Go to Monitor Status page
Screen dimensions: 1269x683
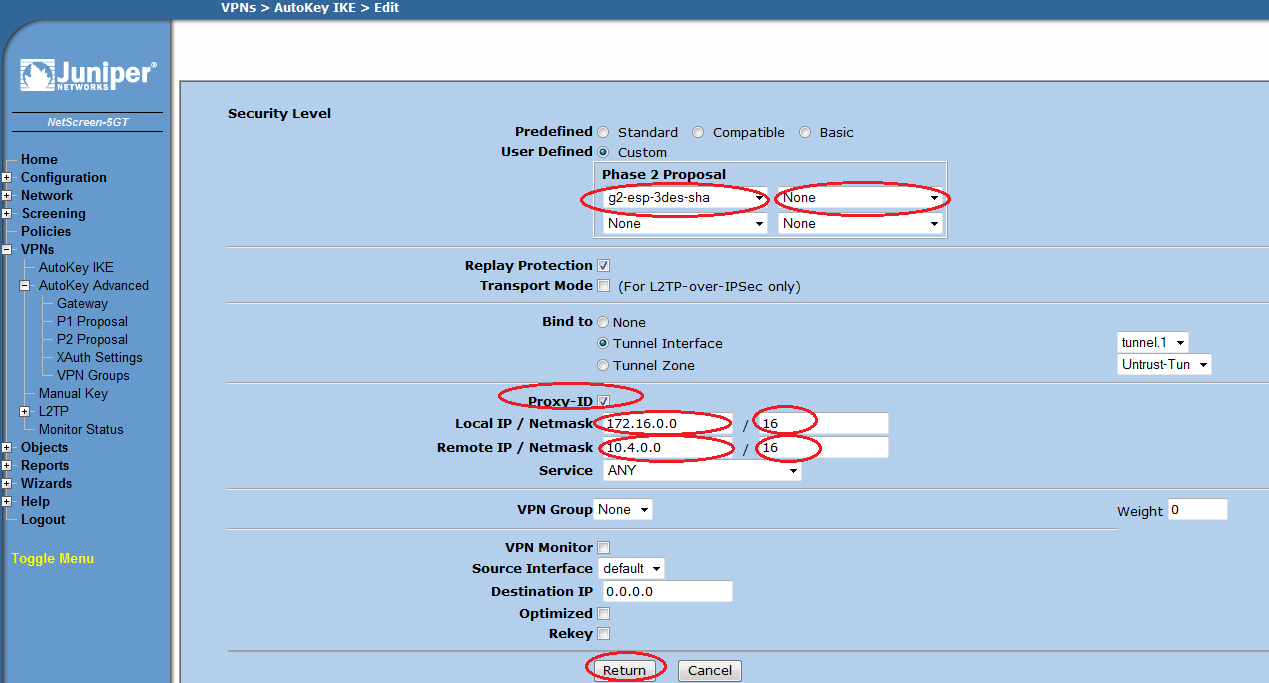coord(81,430)
